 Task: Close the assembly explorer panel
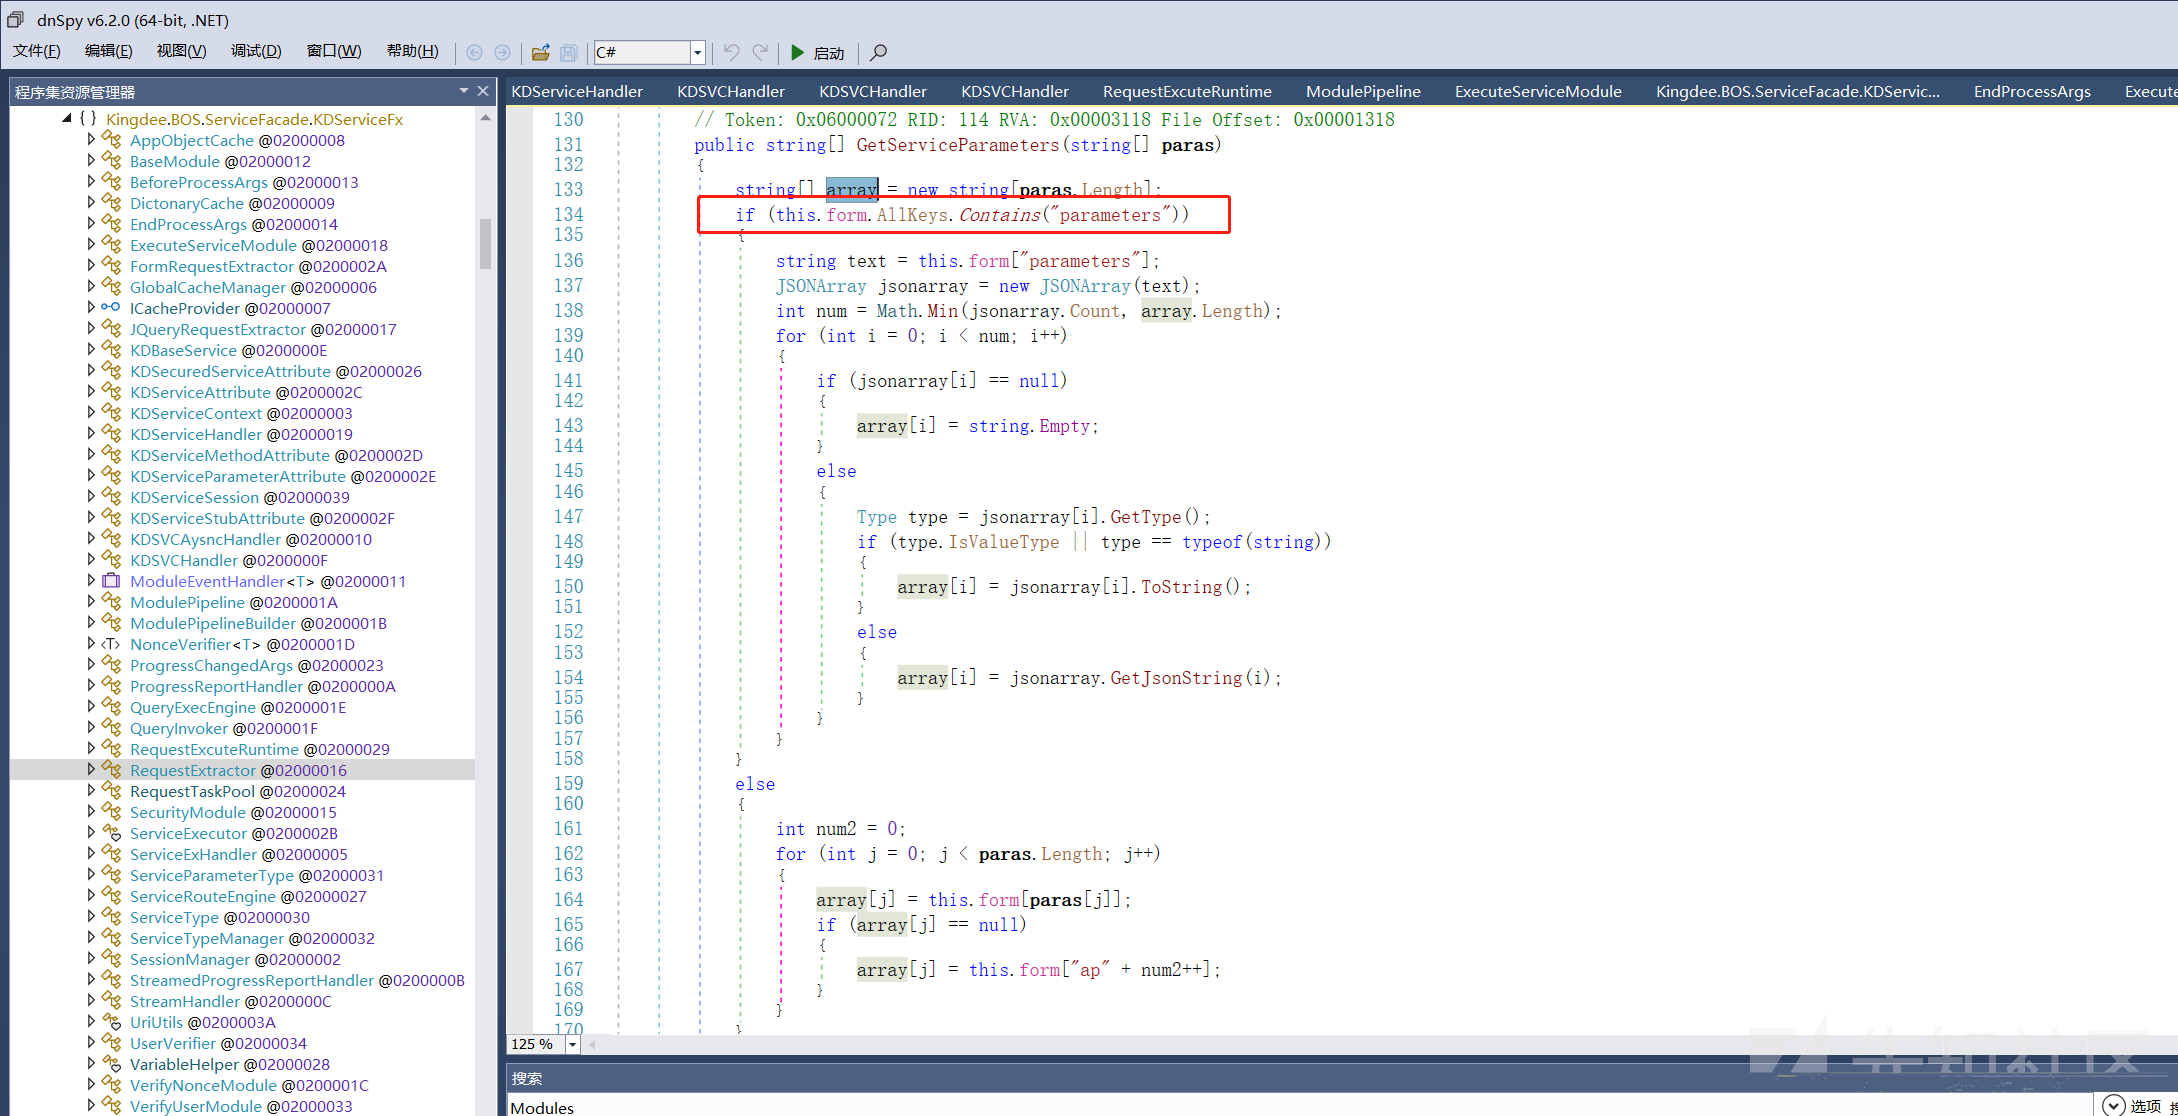pos(483,91)
